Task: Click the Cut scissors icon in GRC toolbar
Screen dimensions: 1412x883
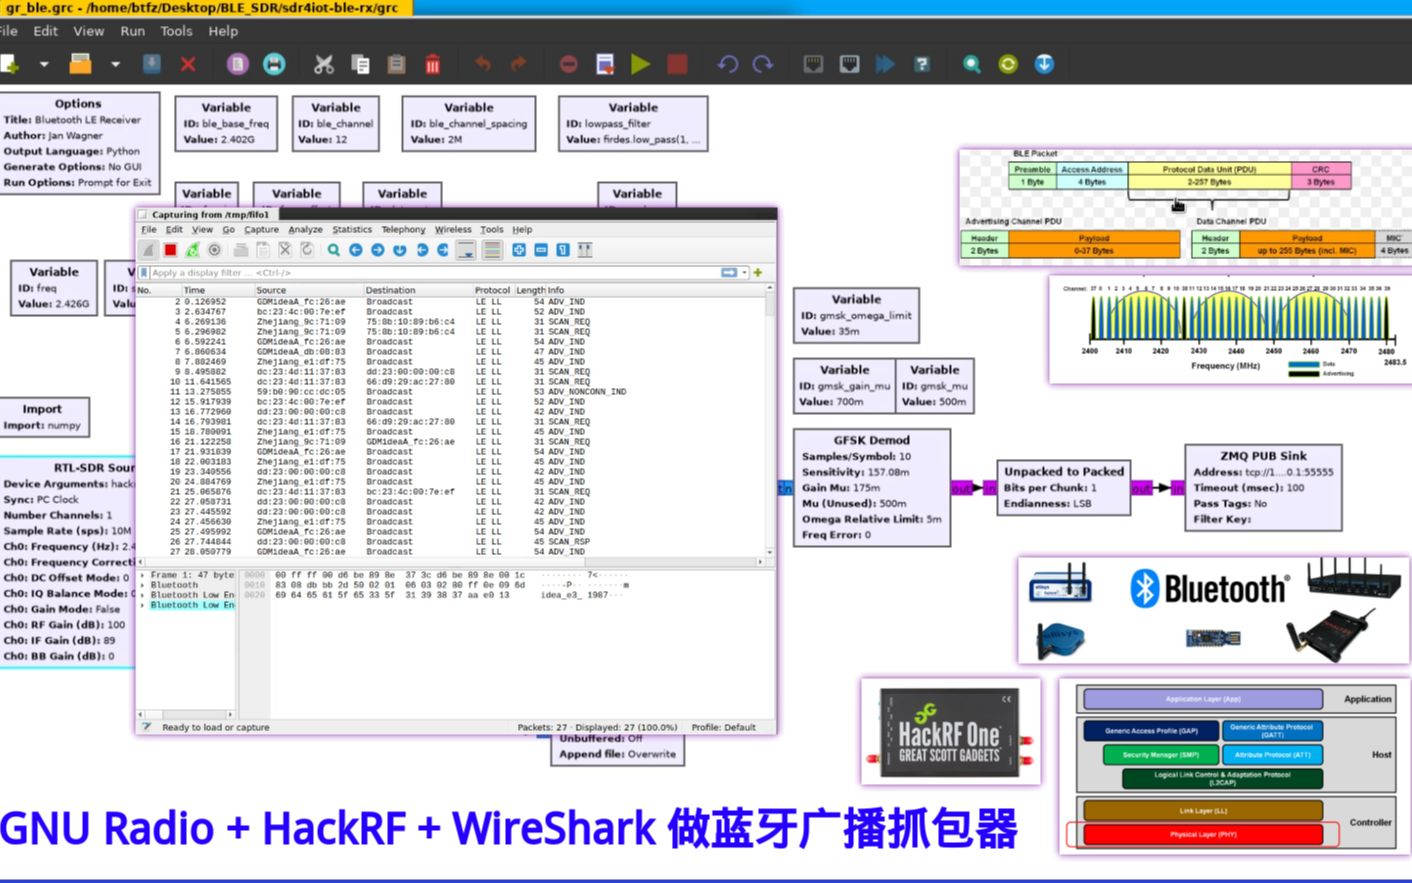Action: click(x=324, y=64)
